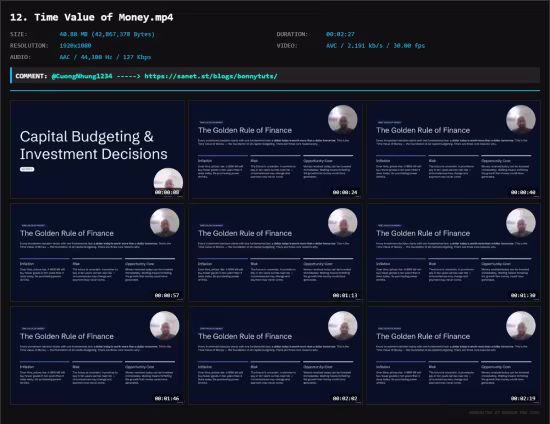Viewport: 550px width, 424px height.
Task: Open the thumbnail stamped 00:01:46
Action: click(x=97, y=356)
